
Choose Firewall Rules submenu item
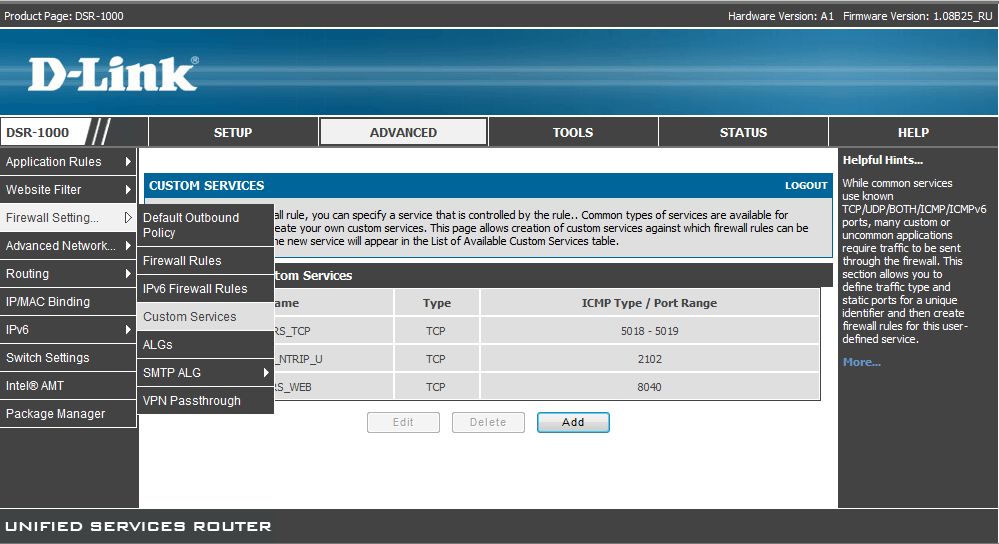205,261
